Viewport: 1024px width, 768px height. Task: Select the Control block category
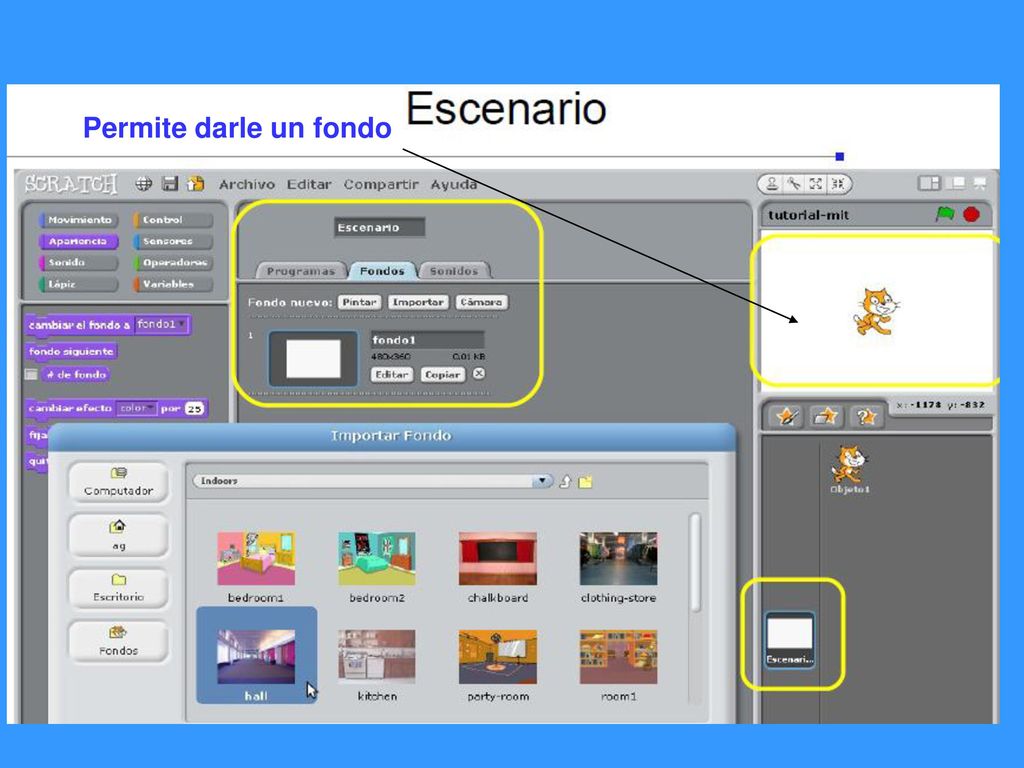pos(173,219)
